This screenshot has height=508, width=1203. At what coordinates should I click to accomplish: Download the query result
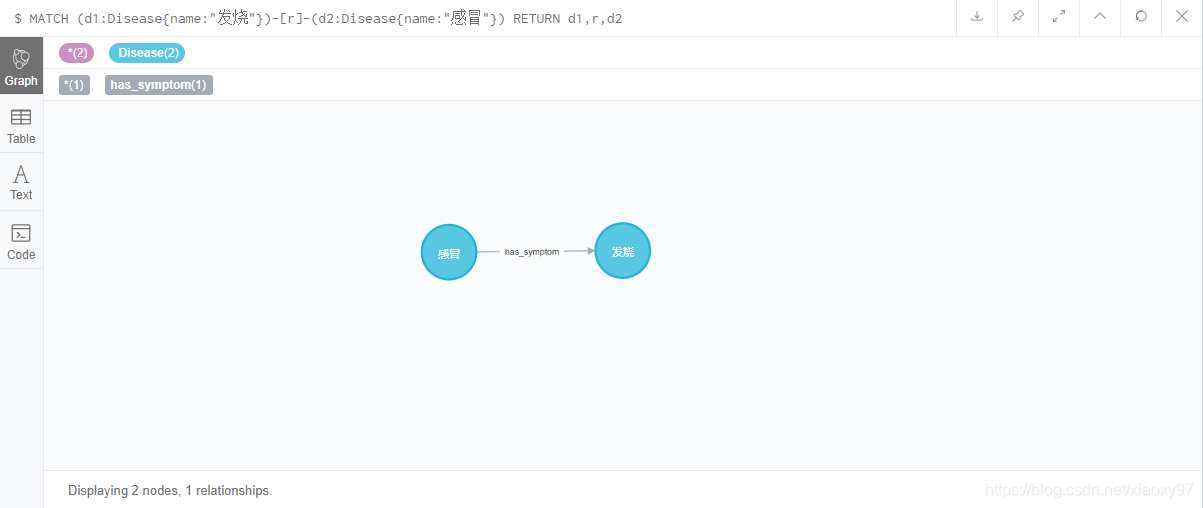[x=977, y=17]
